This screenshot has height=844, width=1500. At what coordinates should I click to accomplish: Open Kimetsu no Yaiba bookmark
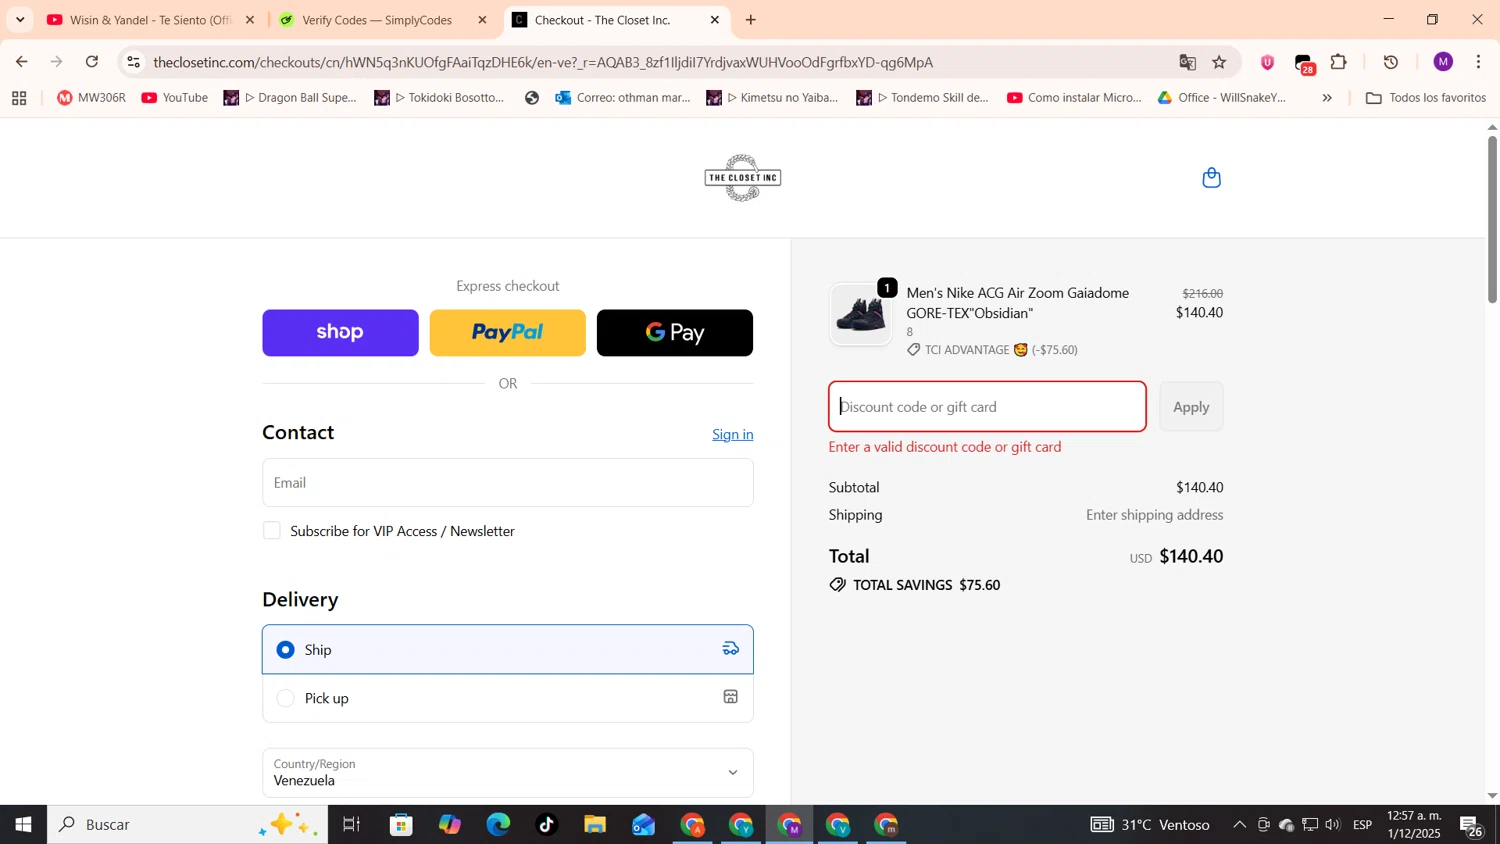click(x=773, y=98)
